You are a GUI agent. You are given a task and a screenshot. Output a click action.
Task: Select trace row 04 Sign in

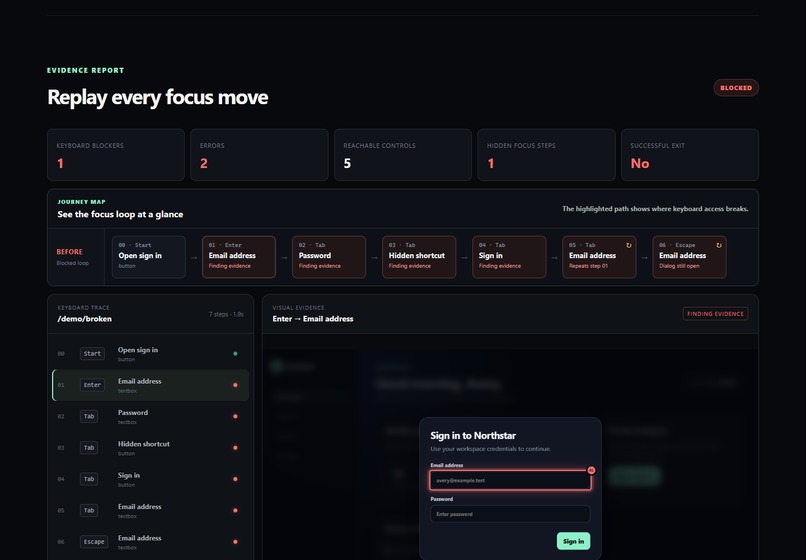pos(151,479)
